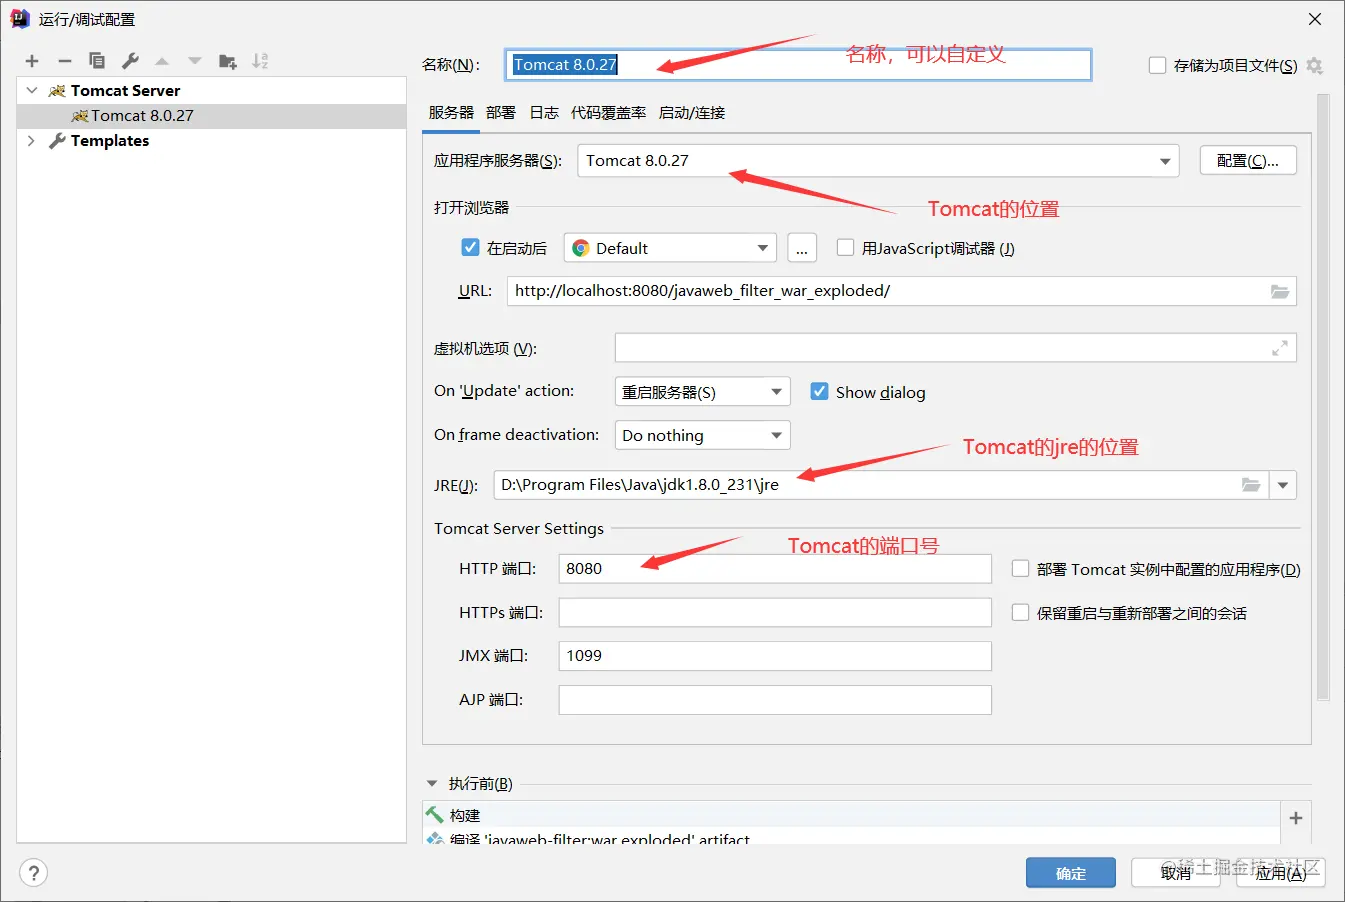This screenshot has width=1345, height=902.
Task: Sort configurations alphabetically
Action: [260, 61]
